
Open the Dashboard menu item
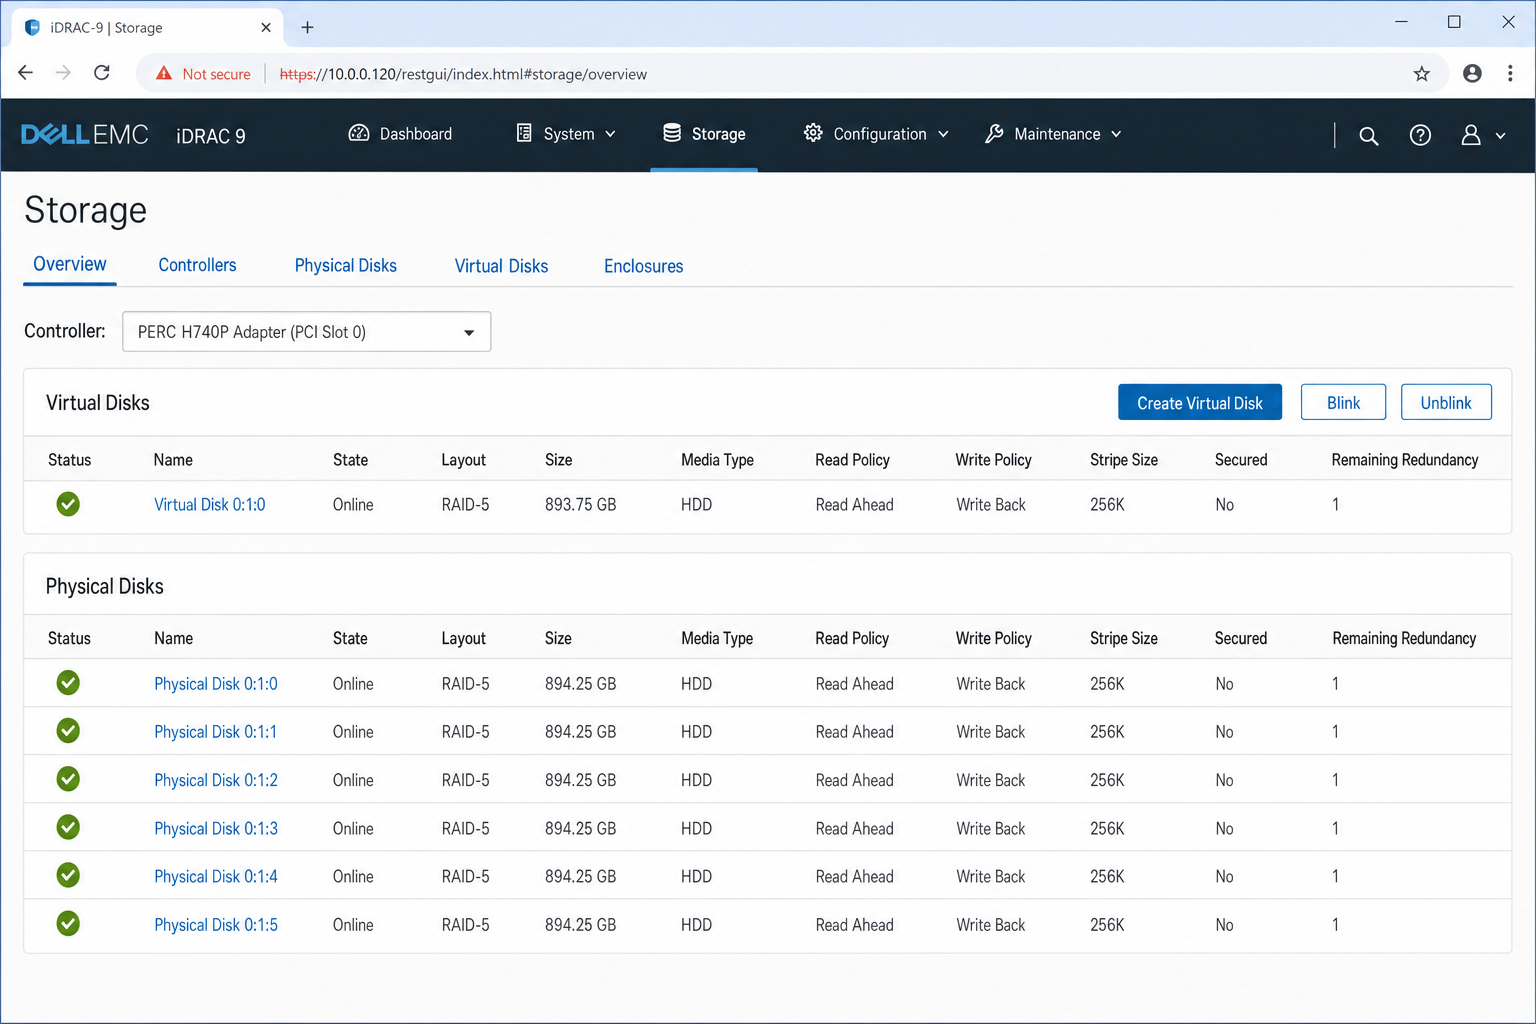[x=400, y=134]
